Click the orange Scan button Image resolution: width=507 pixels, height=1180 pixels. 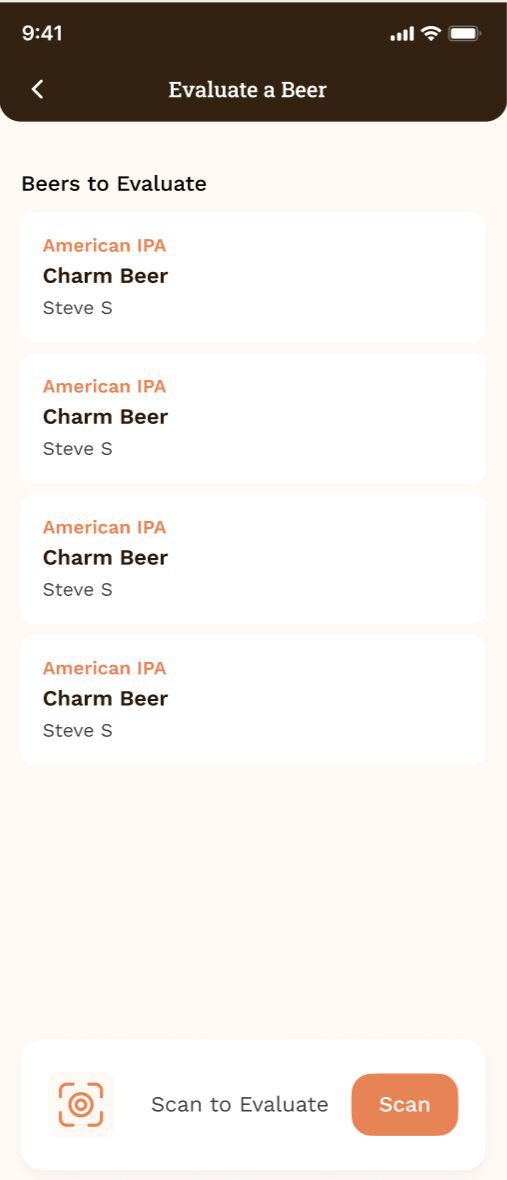(405, 1104)
